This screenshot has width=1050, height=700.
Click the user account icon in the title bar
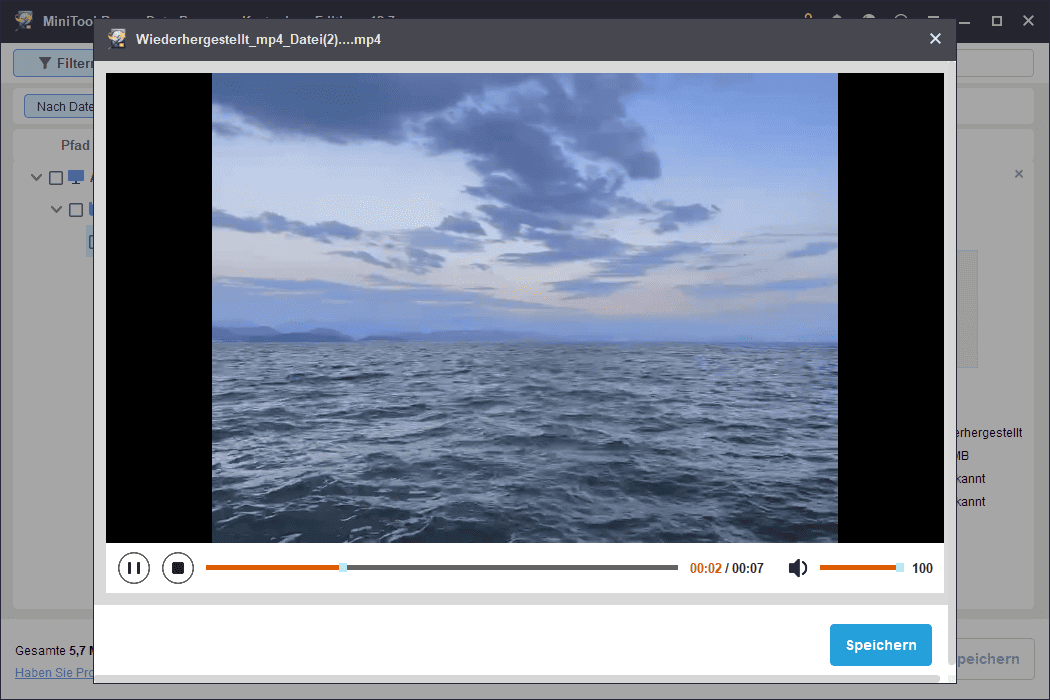(x=836, y=20)
